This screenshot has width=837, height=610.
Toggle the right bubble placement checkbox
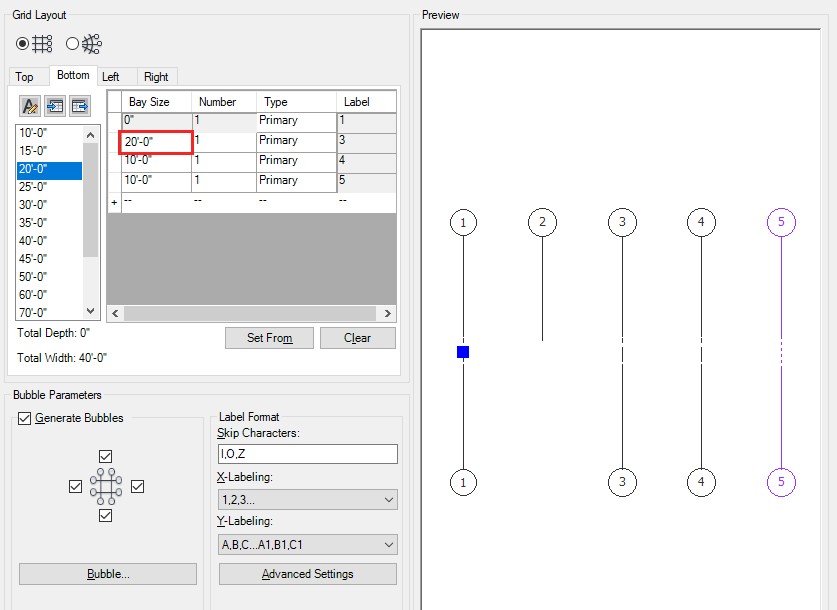[x=138, y=486]
